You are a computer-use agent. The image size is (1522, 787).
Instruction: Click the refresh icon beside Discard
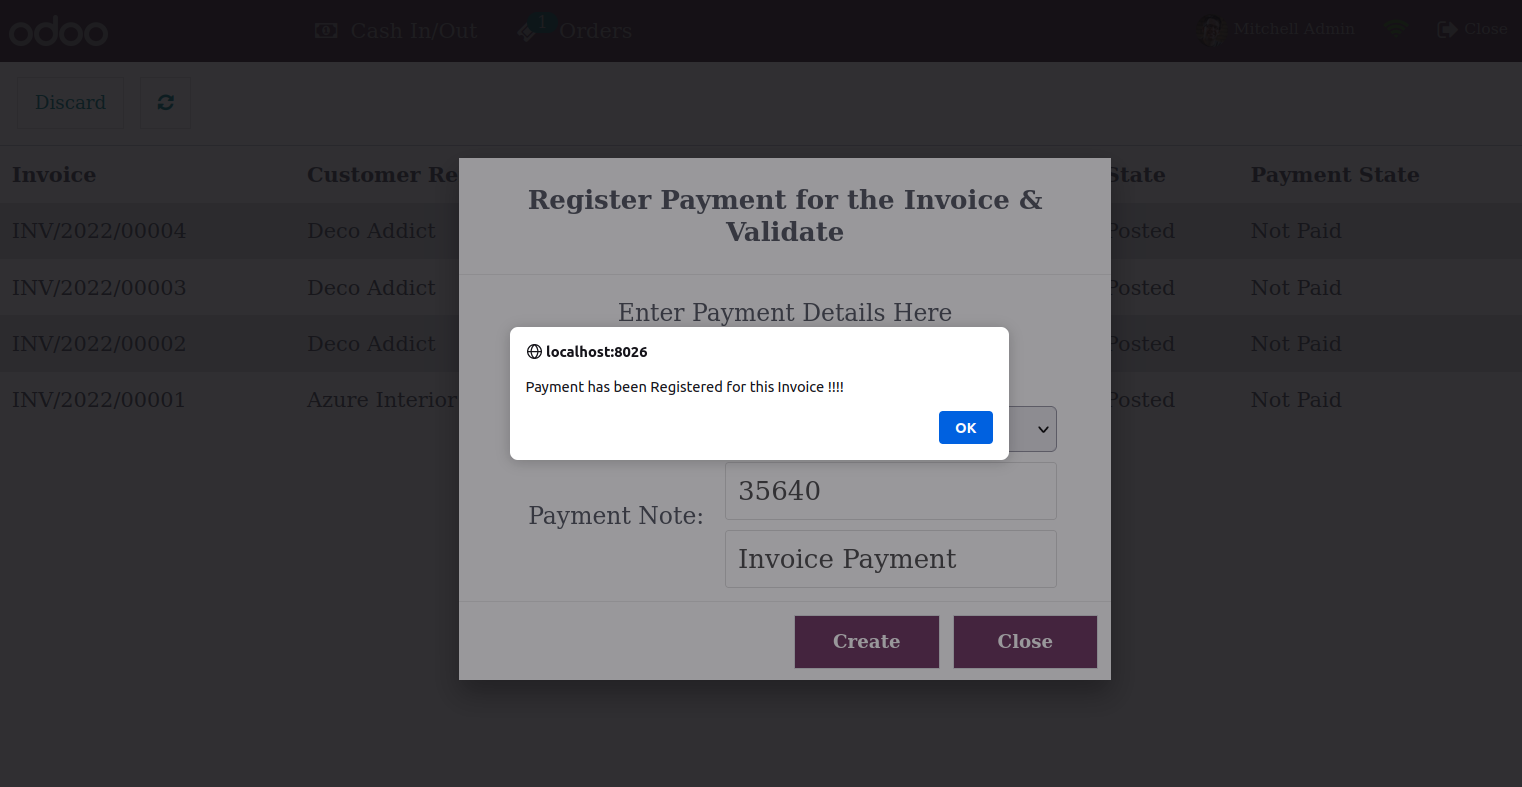(166, 103)
